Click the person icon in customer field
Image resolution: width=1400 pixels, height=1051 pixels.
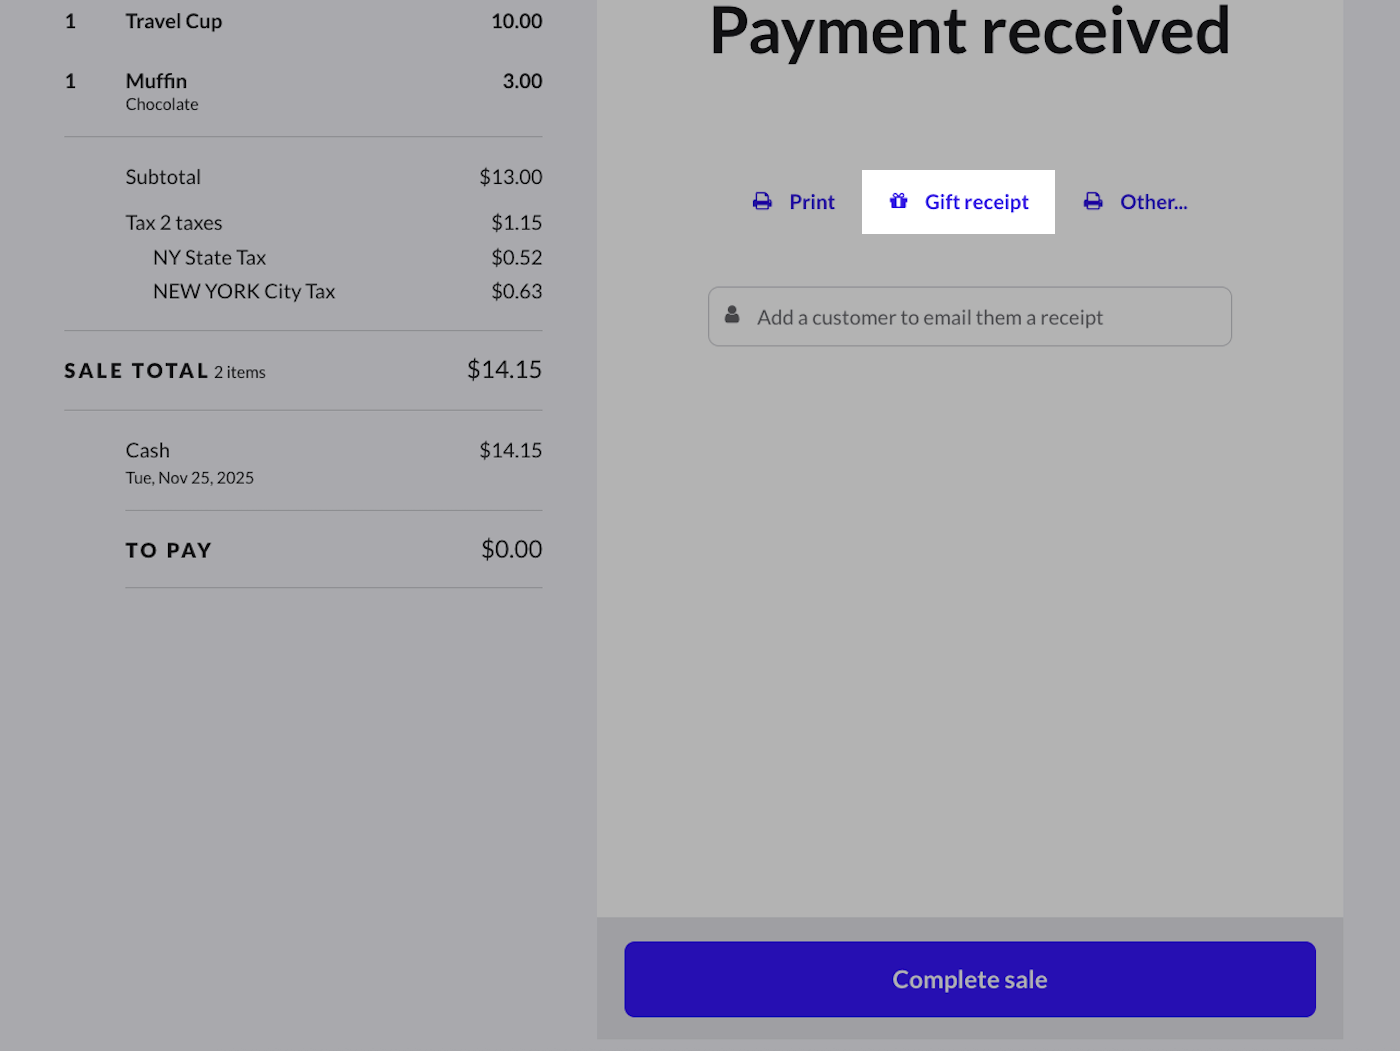(732, 315)
